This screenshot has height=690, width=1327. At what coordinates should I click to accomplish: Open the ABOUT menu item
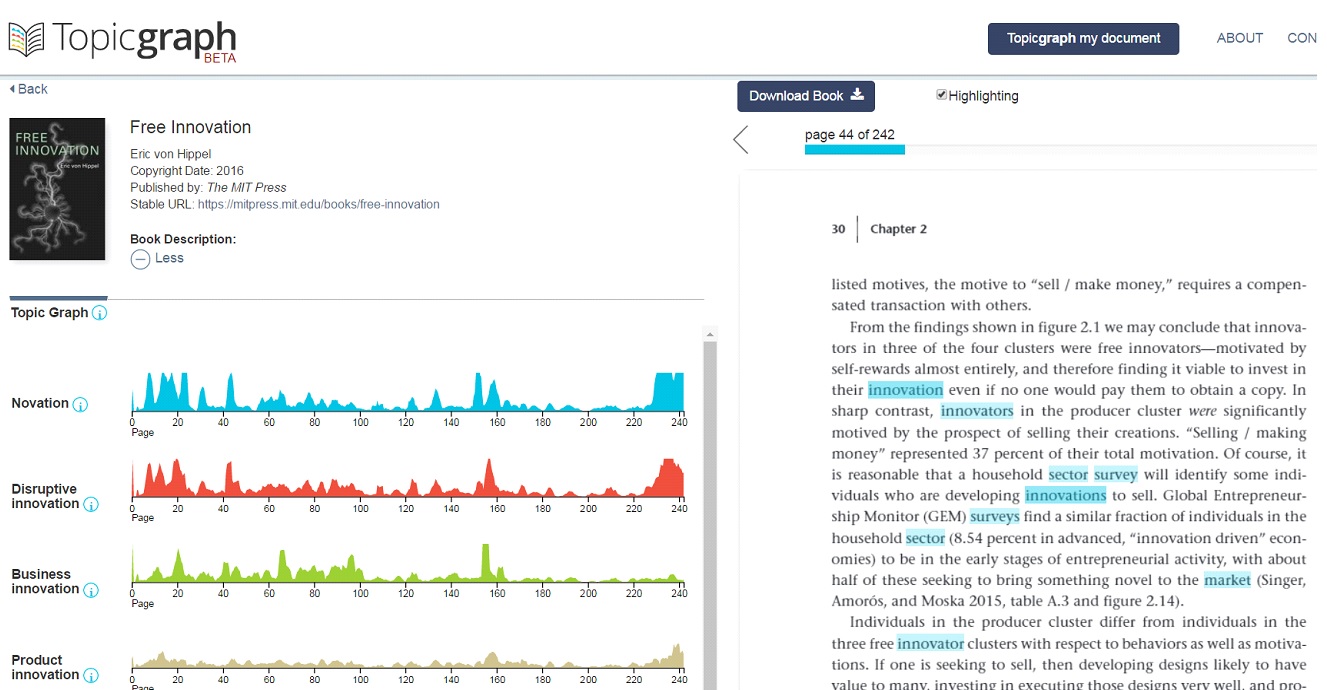point(1239,38)
